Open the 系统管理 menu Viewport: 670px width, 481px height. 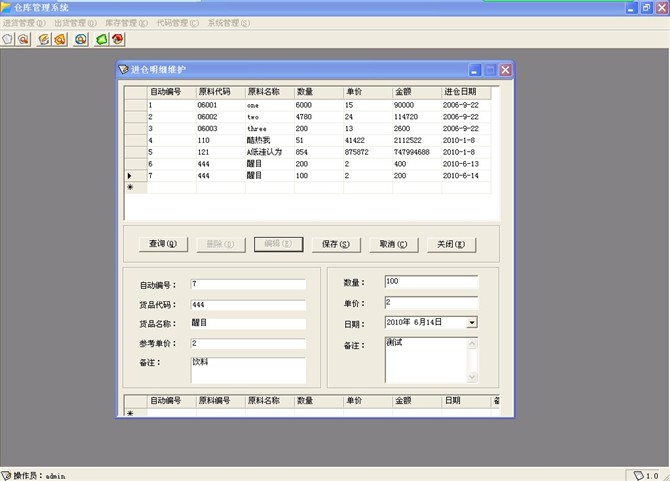(229, 23)
